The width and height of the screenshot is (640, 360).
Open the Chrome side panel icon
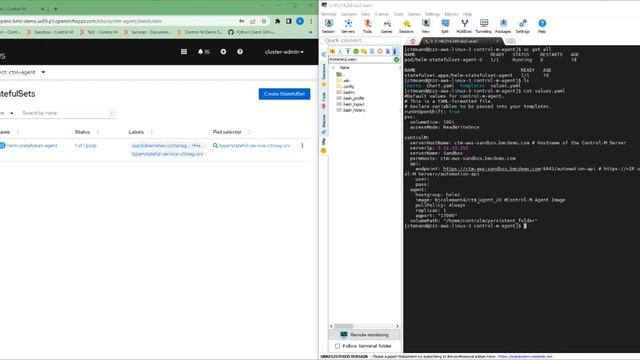point(289,21)
